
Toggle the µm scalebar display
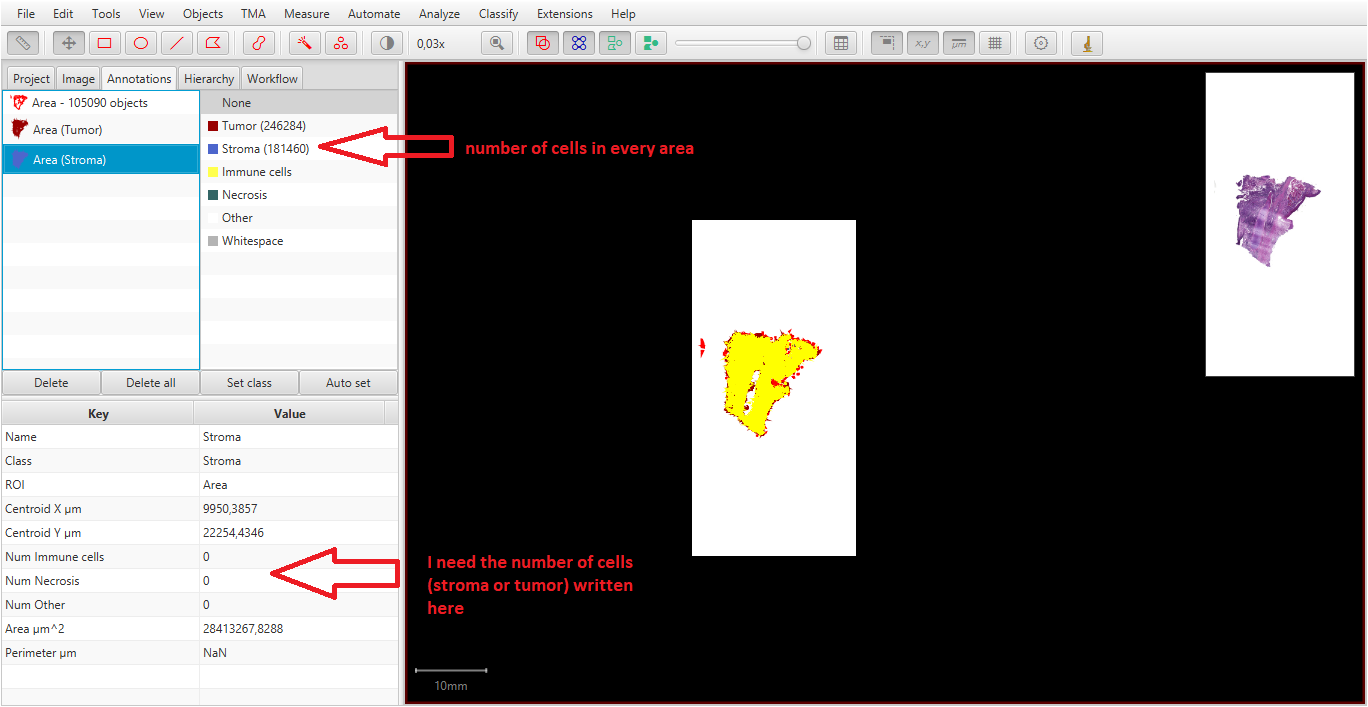click(959, 43)
